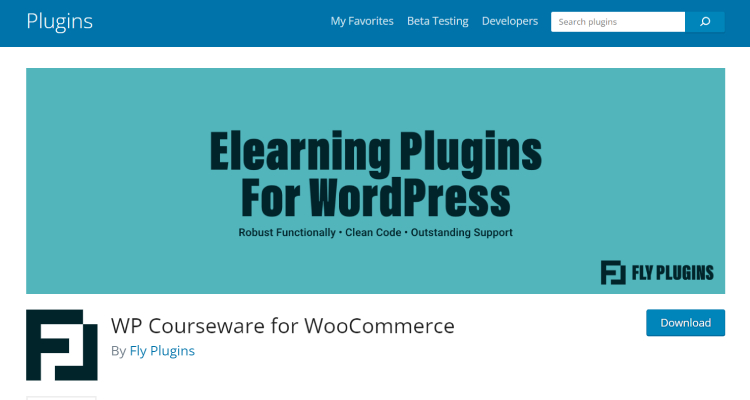The width and height of the screenshot is (750, 400).
Task: Click the Fly Plugins square logo icon
Action: (x=62, y=344)
